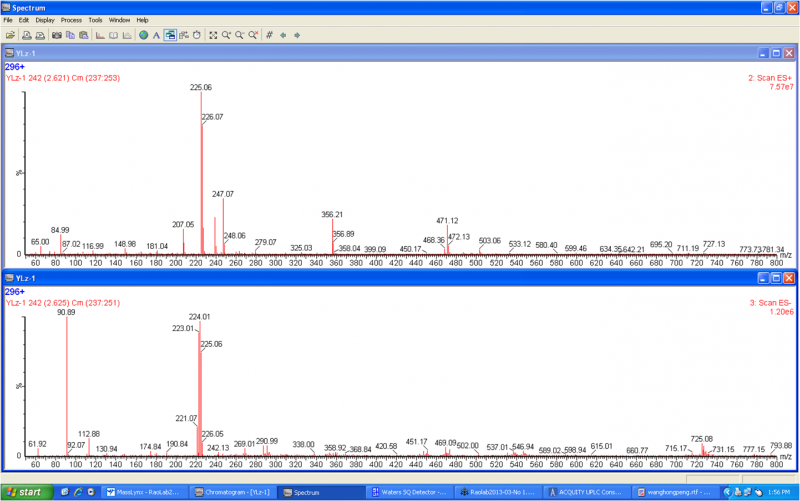Click the left arrow previous scan icon
Screen dimensions: 800x501
coord(283,35)
